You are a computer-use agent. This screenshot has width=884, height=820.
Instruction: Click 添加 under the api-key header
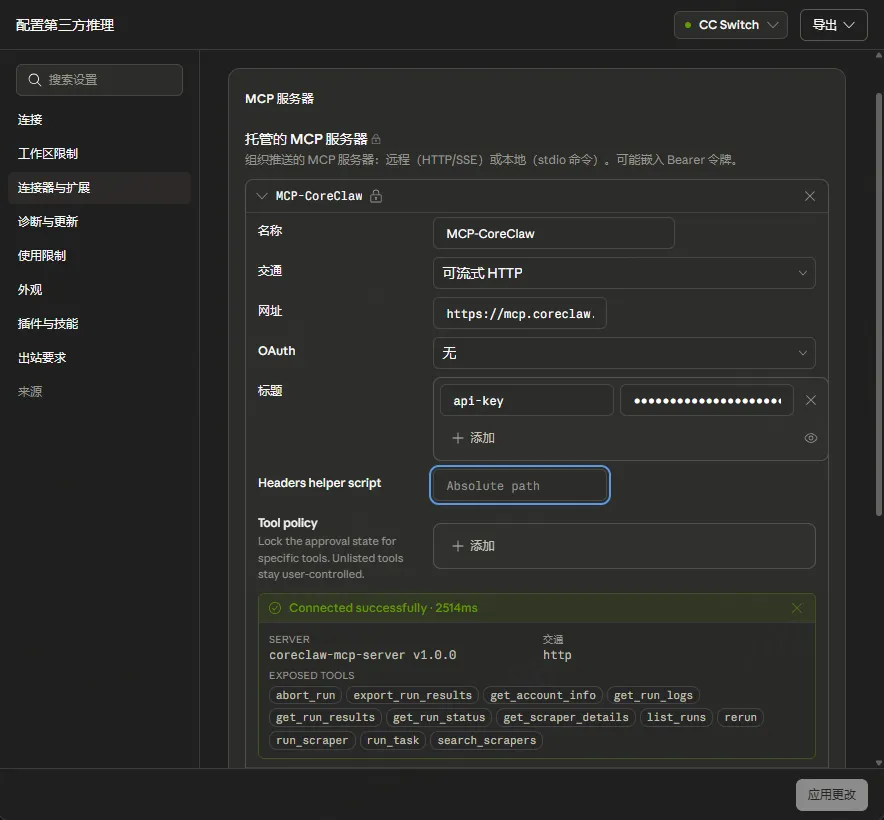[474, 438]
